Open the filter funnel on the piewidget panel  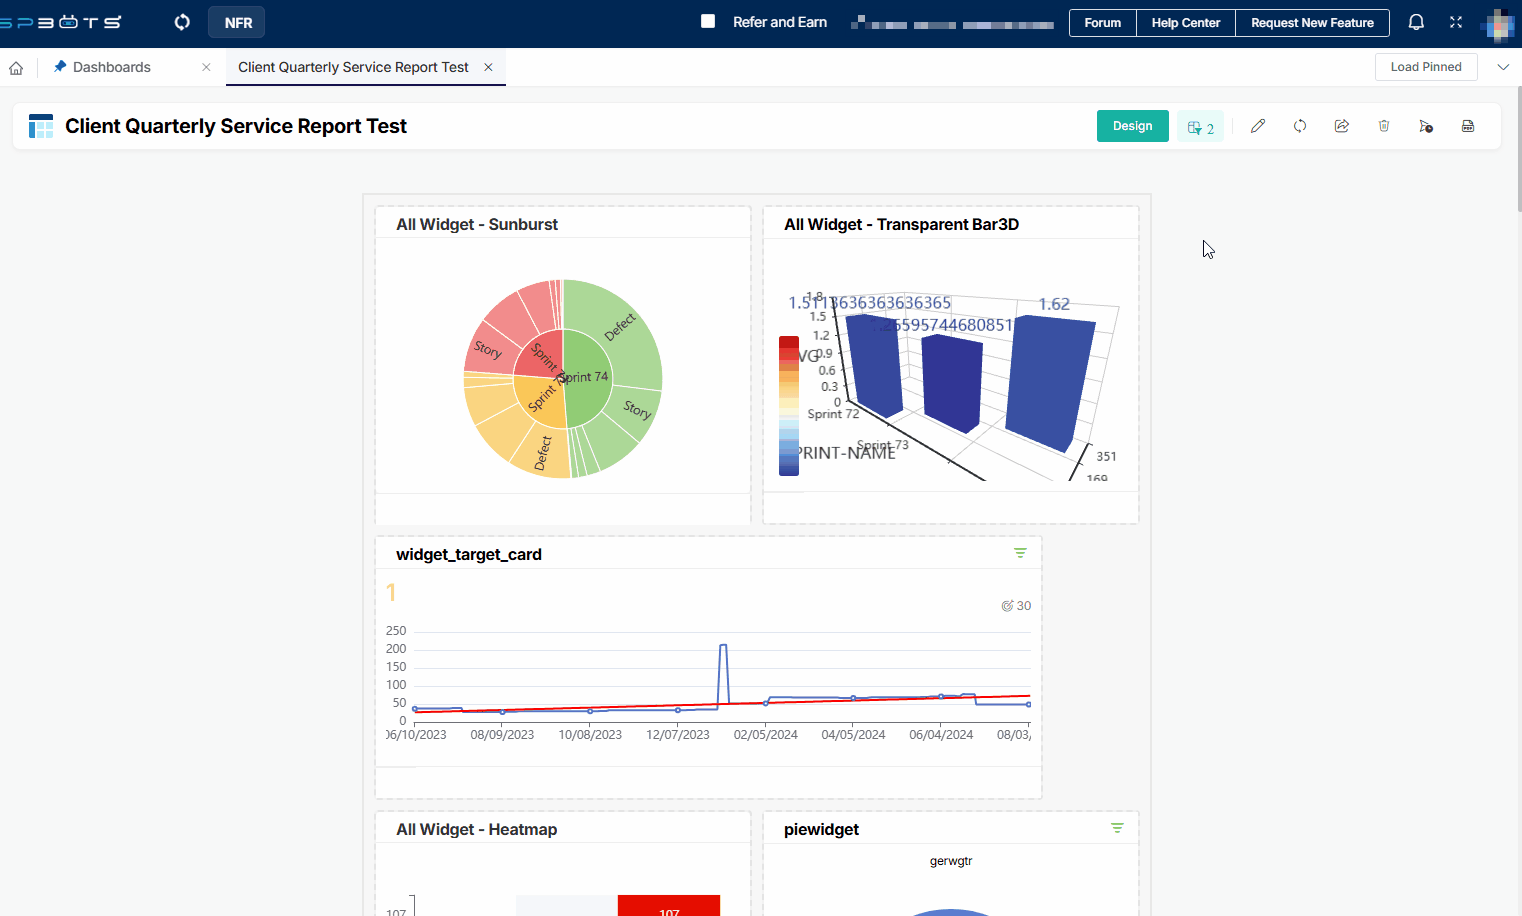pos(1116,828)
